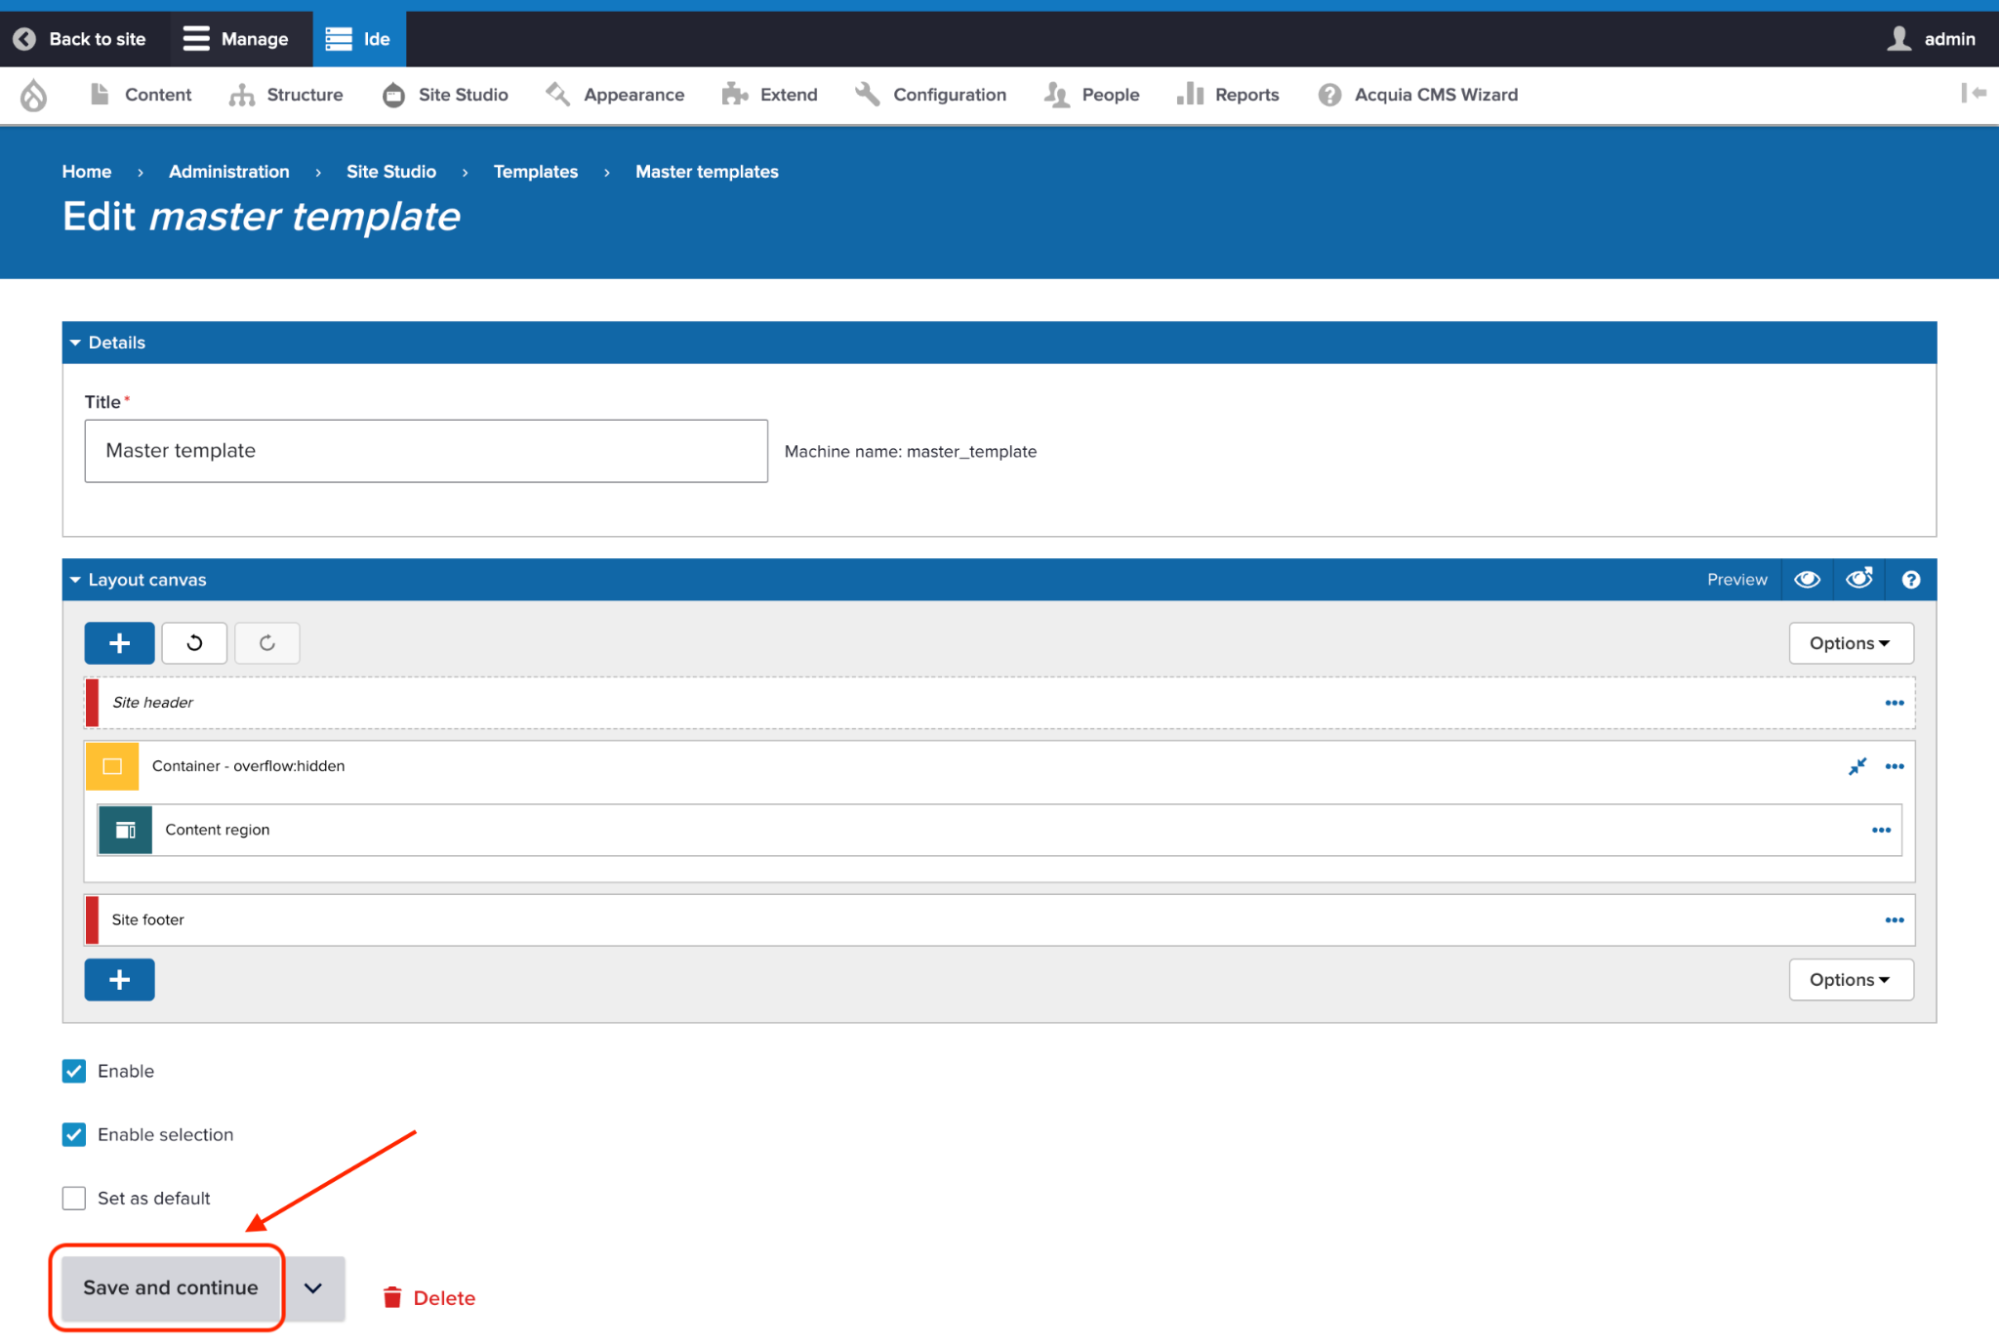Click the second preview eye icon with marker

pyautogui.click(x=1859, y=579)
